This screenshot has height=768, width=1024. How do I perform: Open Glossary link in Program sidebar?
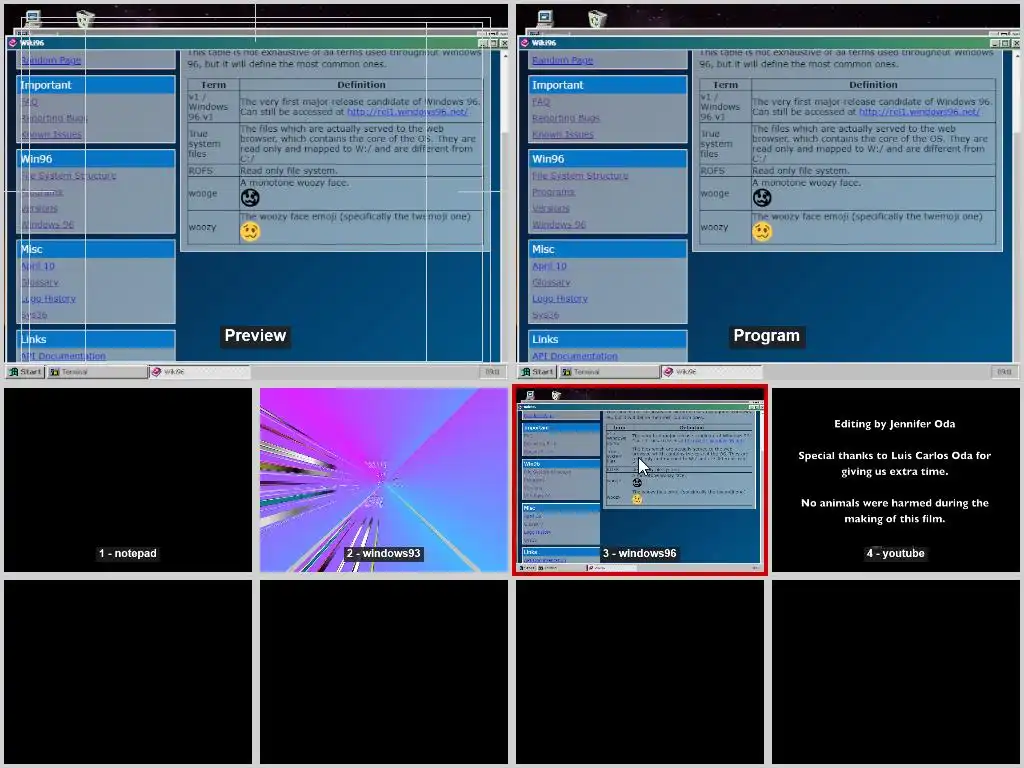pos(551,282)
